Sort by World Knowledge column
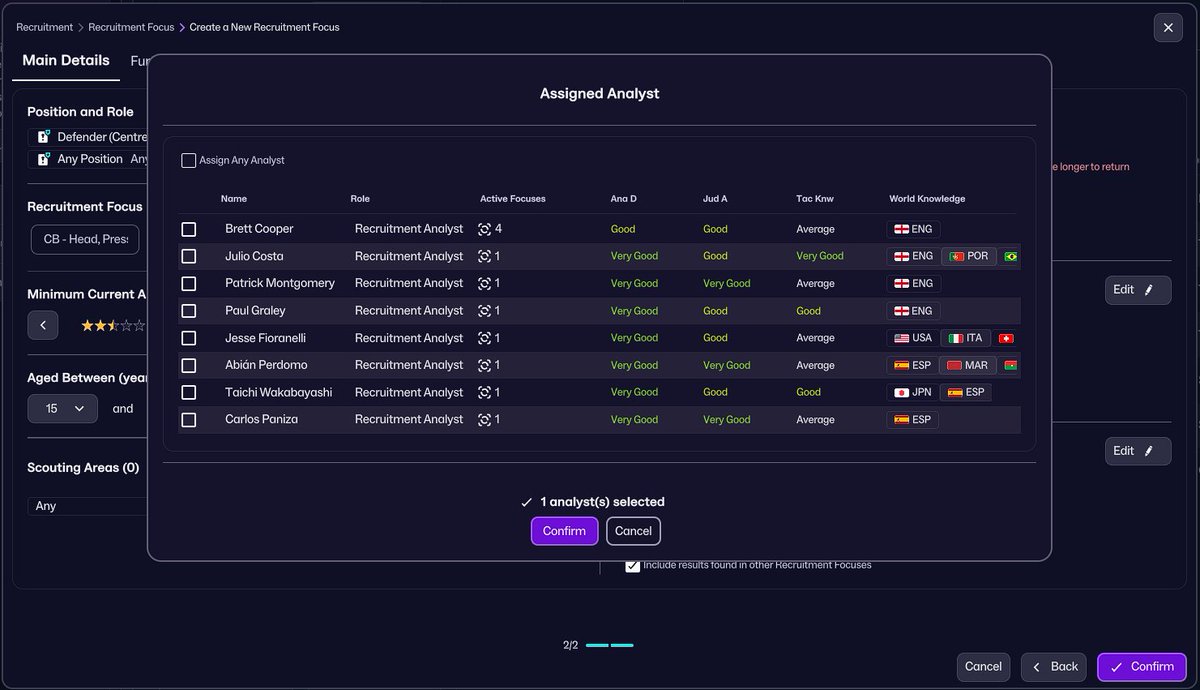Image resolution: width=1200 pixels, height=690 pixels. pos(927,199)
